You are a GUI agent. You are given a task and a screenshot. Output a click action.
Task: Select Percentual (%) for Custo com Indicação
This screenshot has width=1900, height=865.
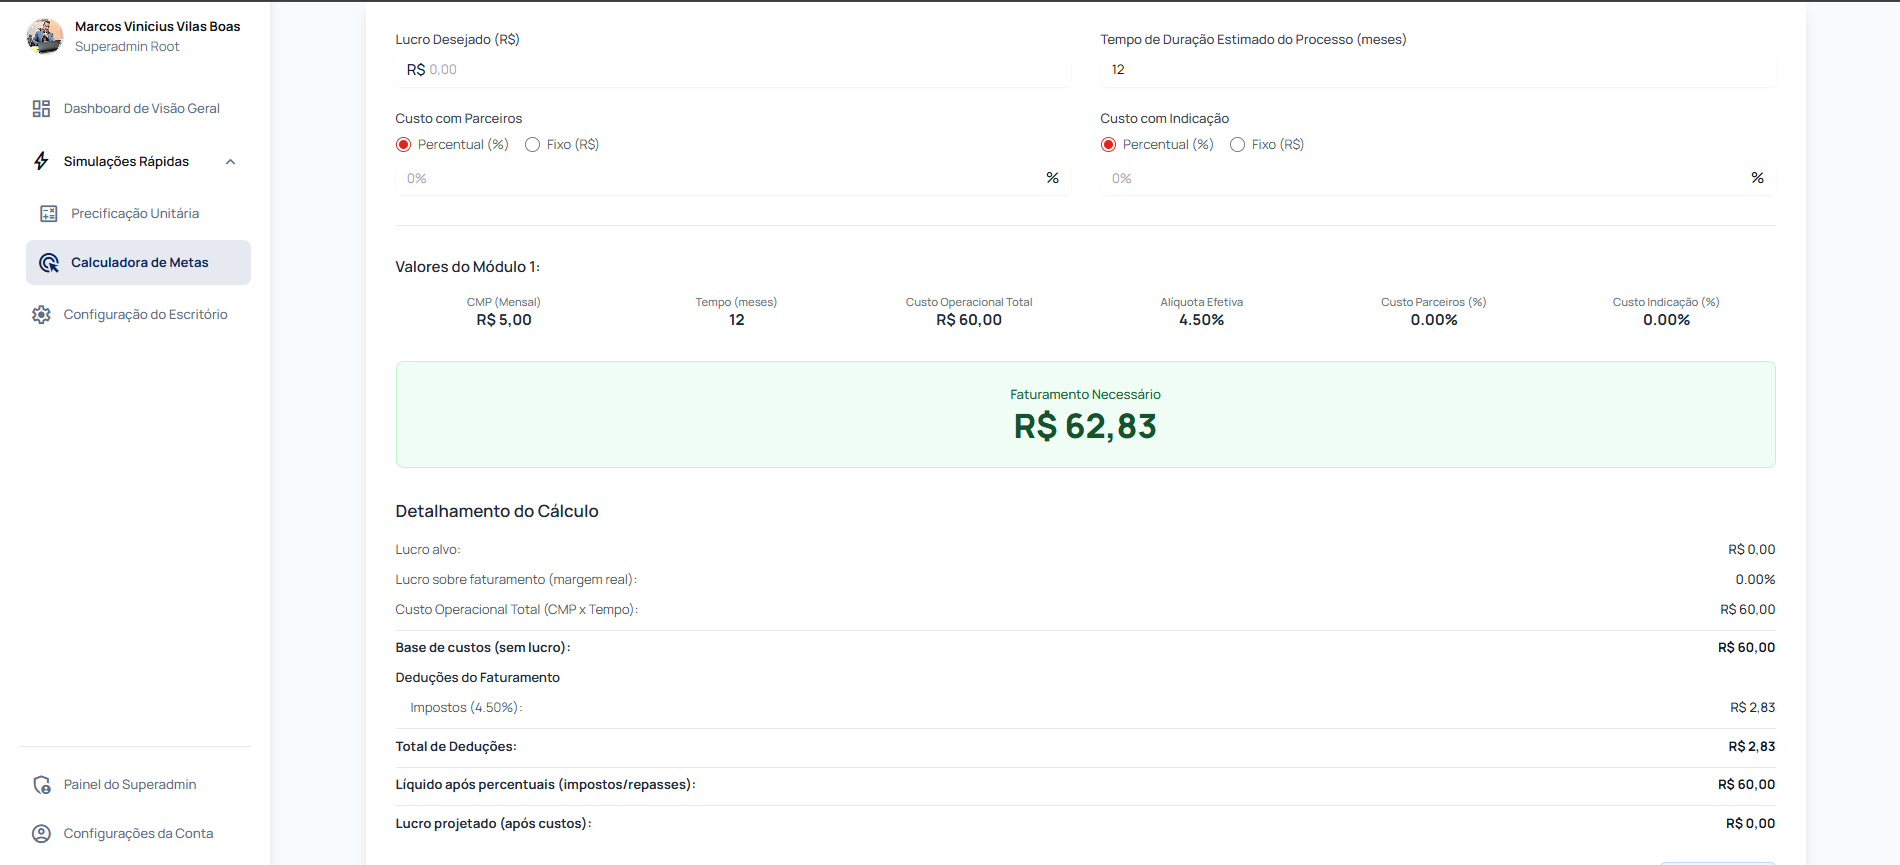coord(1109,145)
